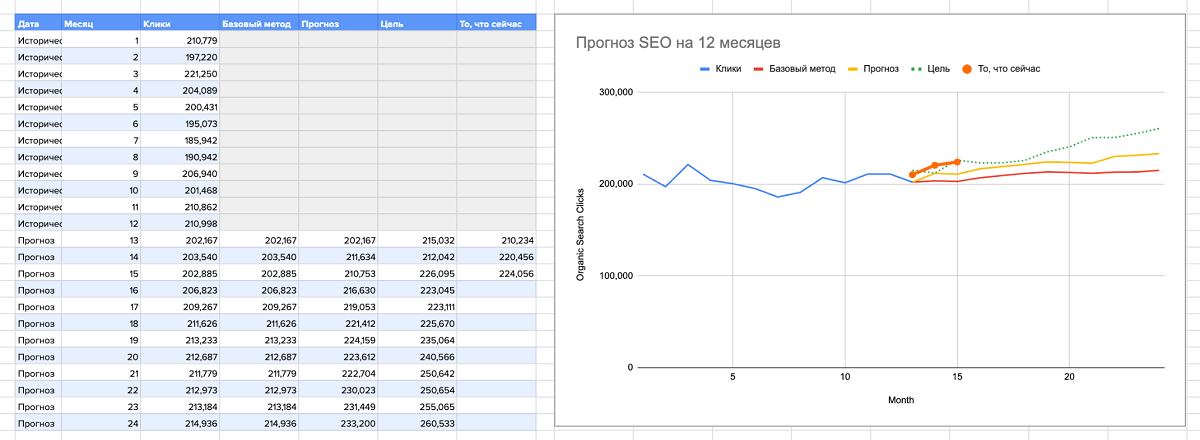Click the blue Клики legend marker
Viewport: 1200px width, 440px height.
click(x=704, y=69)
